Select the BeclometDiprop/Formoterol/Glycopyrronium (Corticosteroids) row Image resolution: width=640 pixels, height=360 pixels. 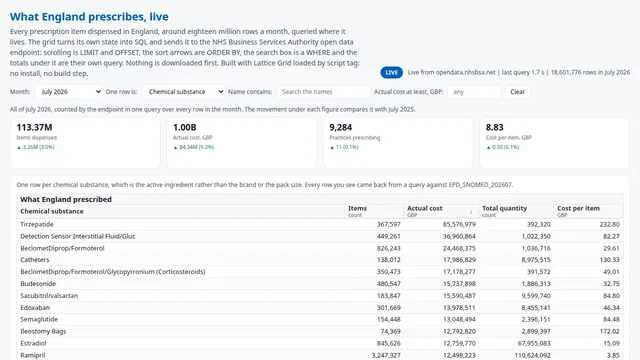[320, 272]
